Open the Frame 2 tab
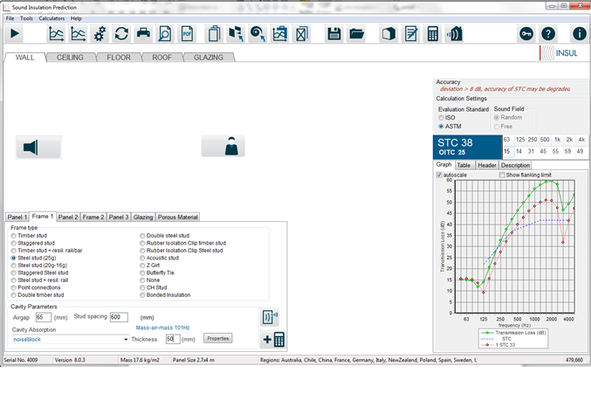This screenshot has height=395, width=591. (93, 217)
